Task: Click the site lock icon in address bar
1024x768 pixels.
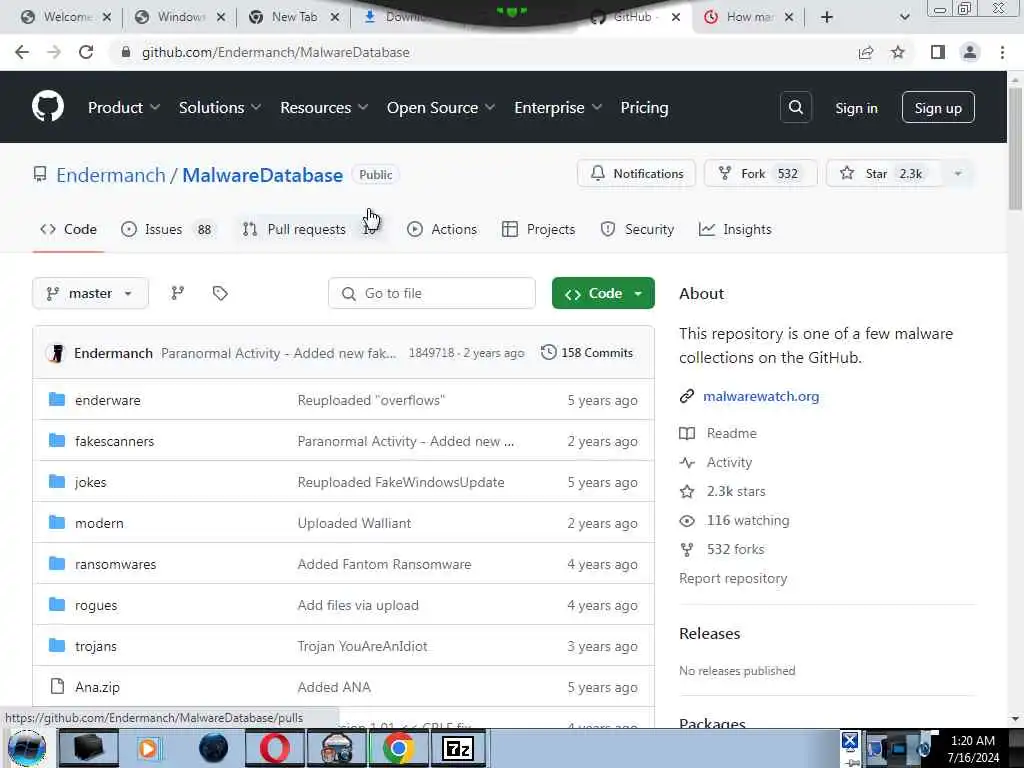Action: pyautogui.click(x=125, y=52)
